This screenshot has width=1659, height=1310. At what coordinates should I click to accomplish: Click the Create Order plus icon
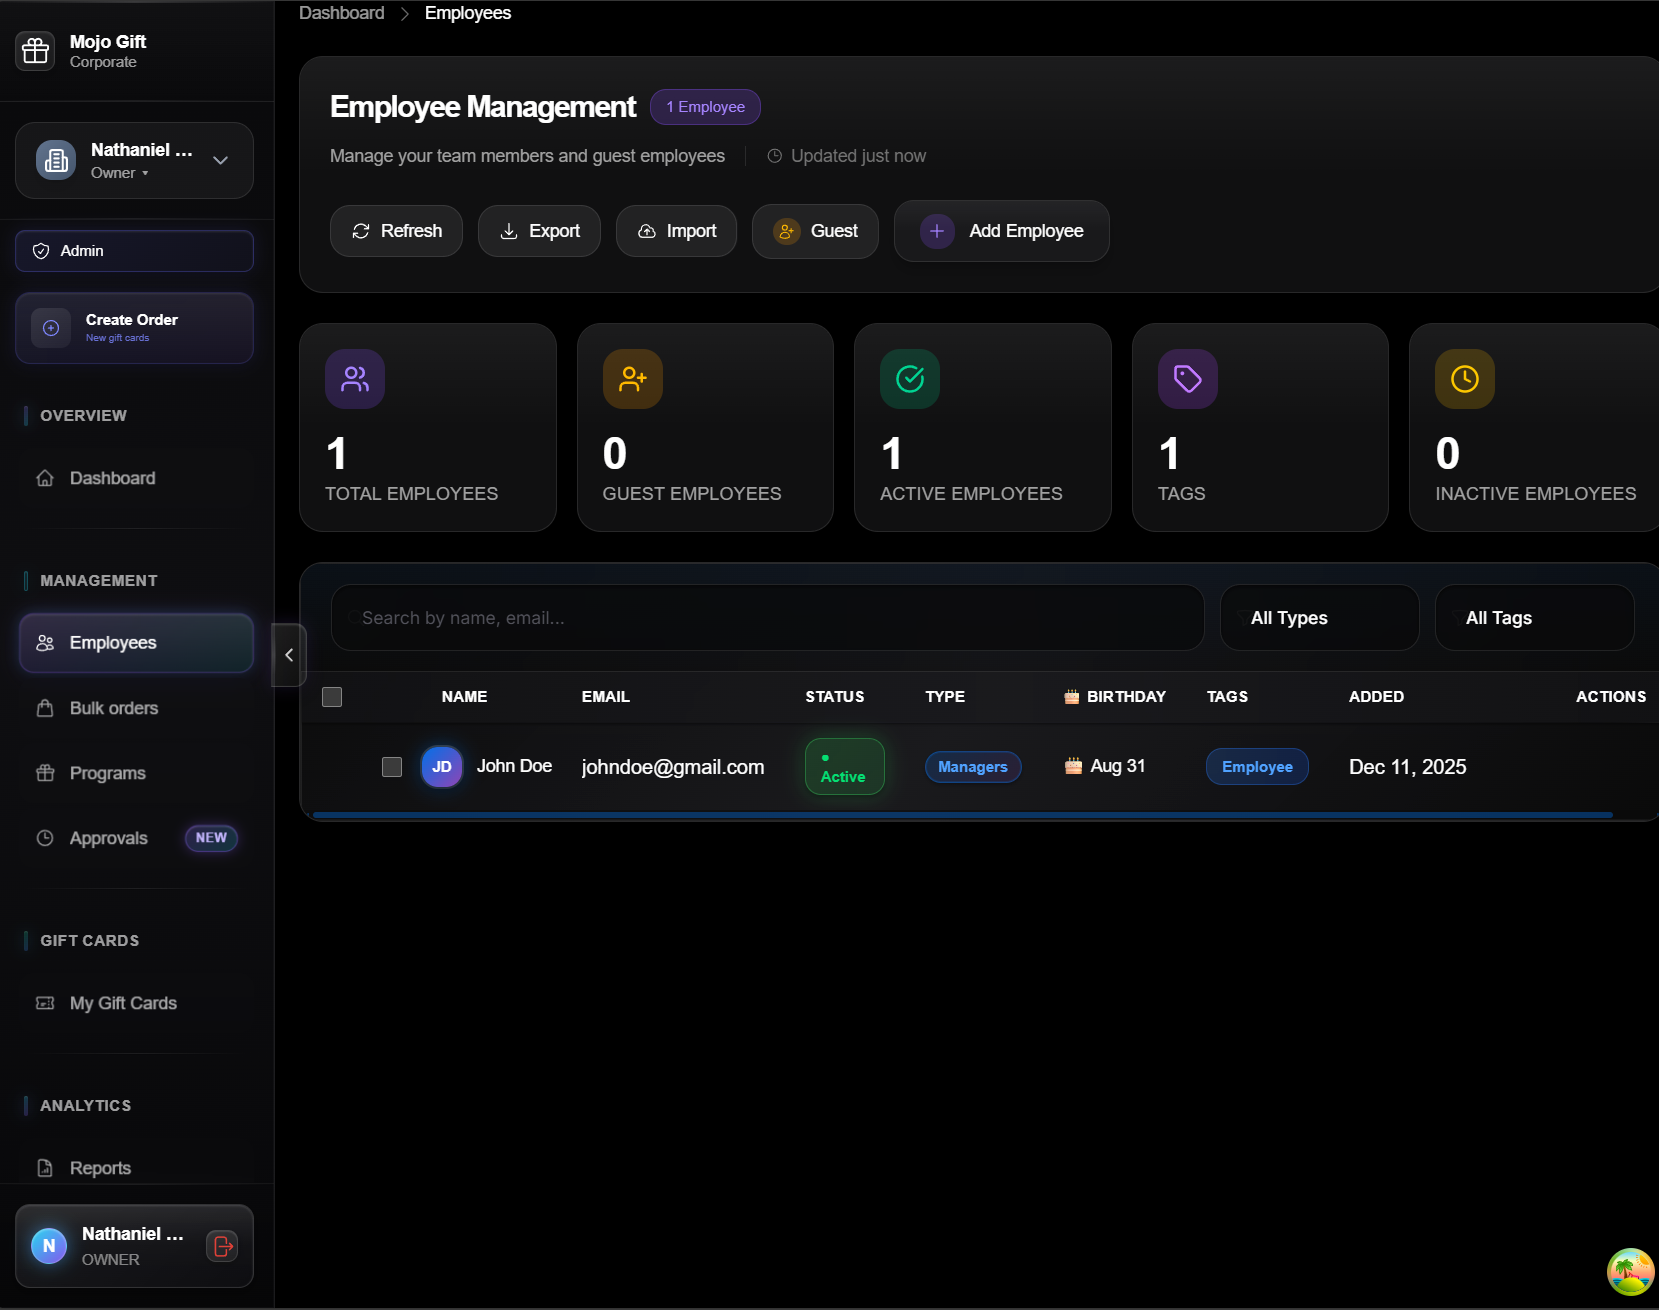(x=51, y=328)
